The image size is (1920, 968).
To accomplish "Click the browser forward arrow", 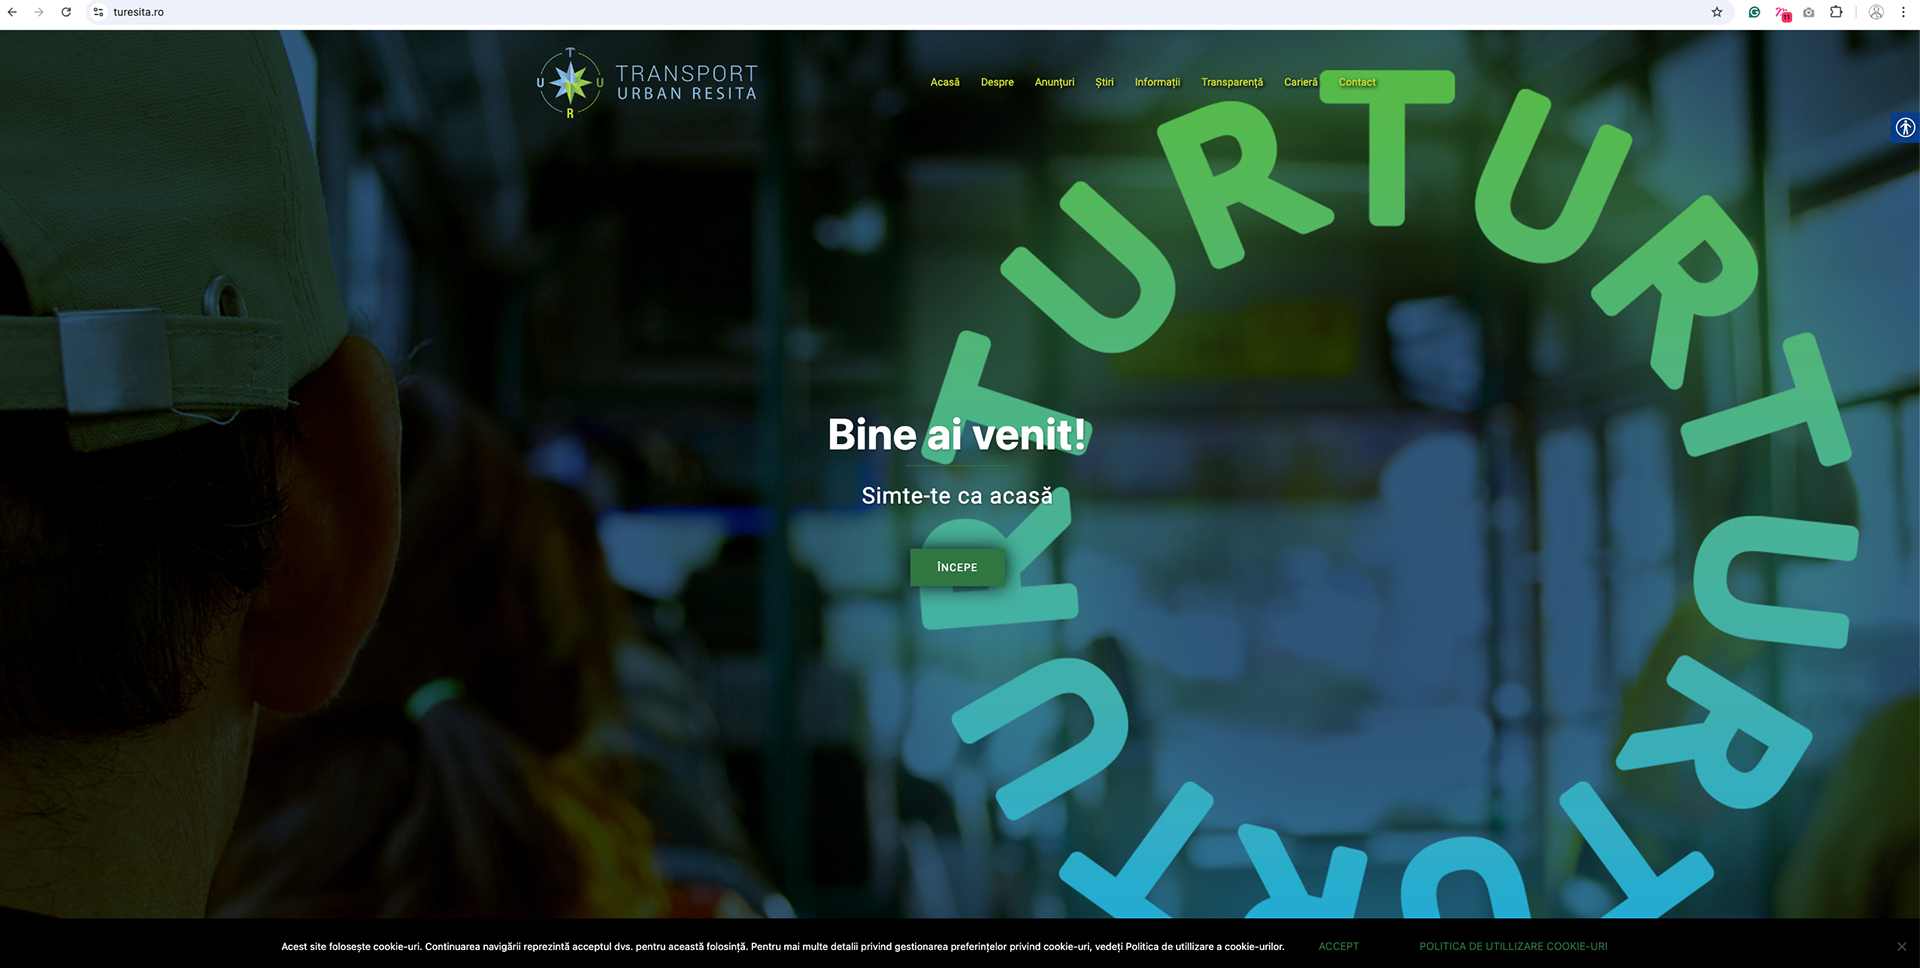I will [x=39, y=12].
